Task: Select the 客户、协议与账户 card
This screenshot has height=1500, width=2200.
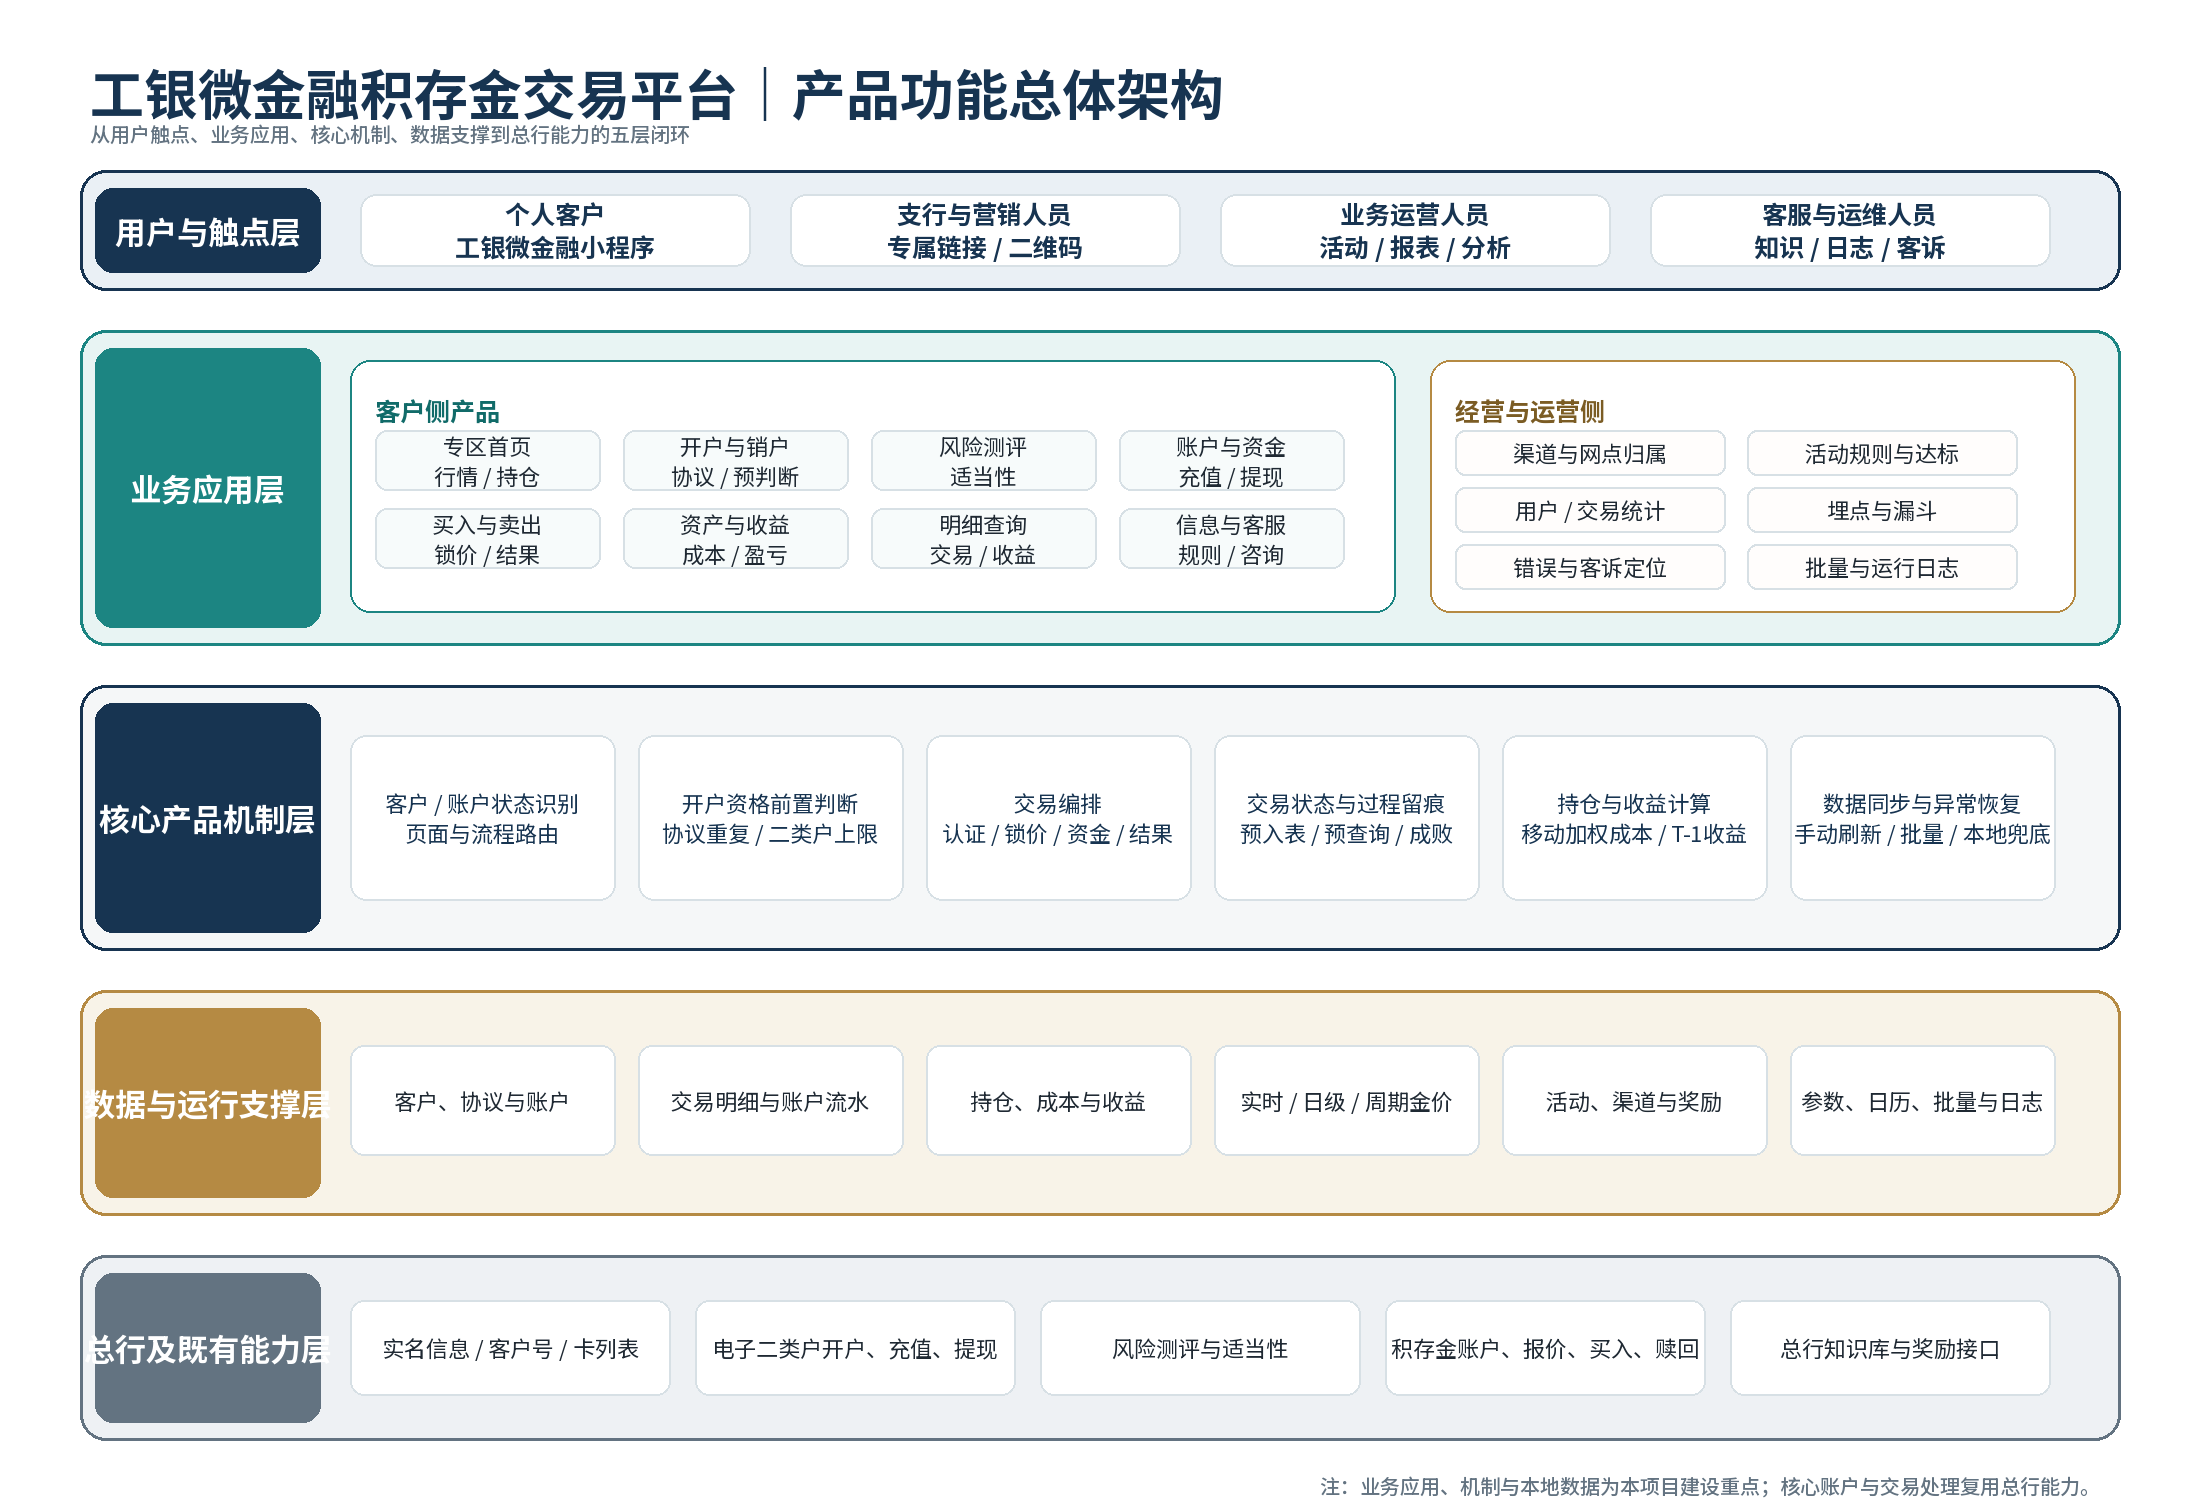Action: pyautogui.click(x=483, y=1101)
